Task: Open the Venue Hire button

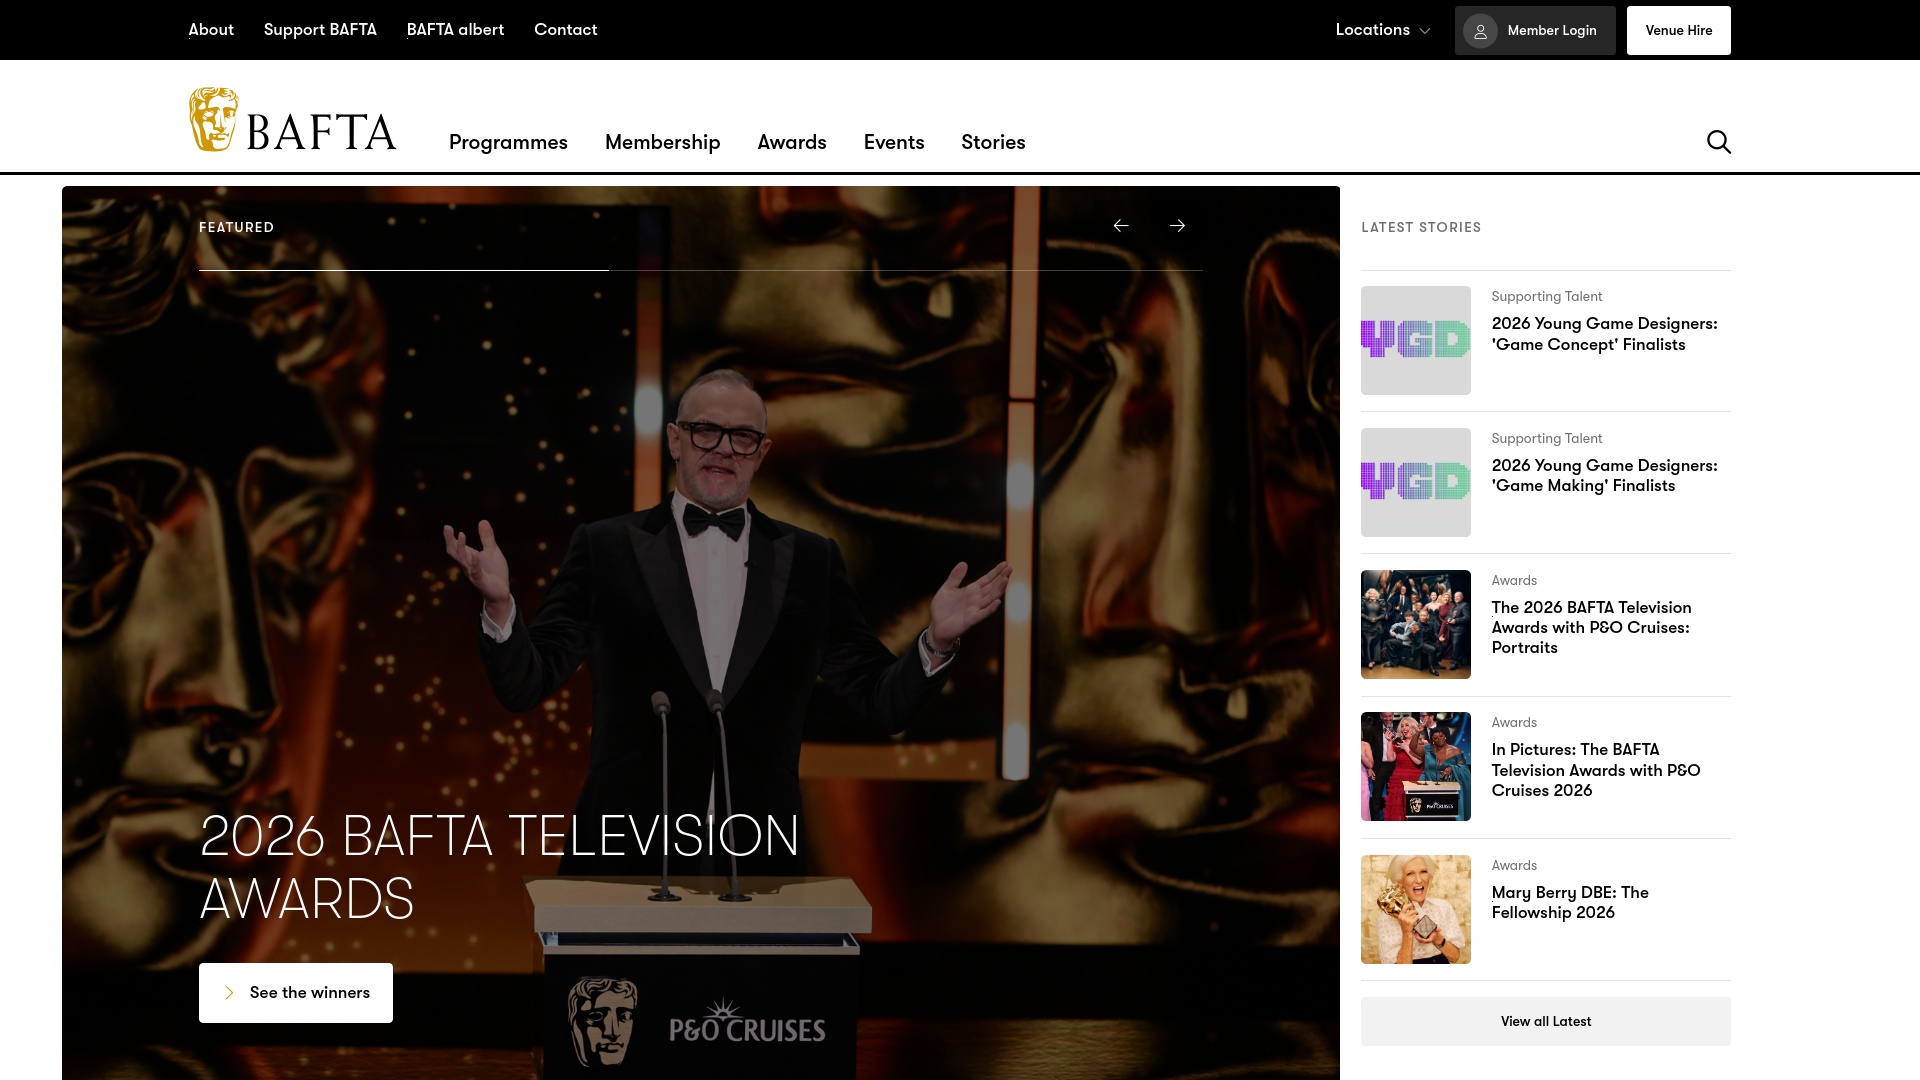Action: pos(1678,30)
